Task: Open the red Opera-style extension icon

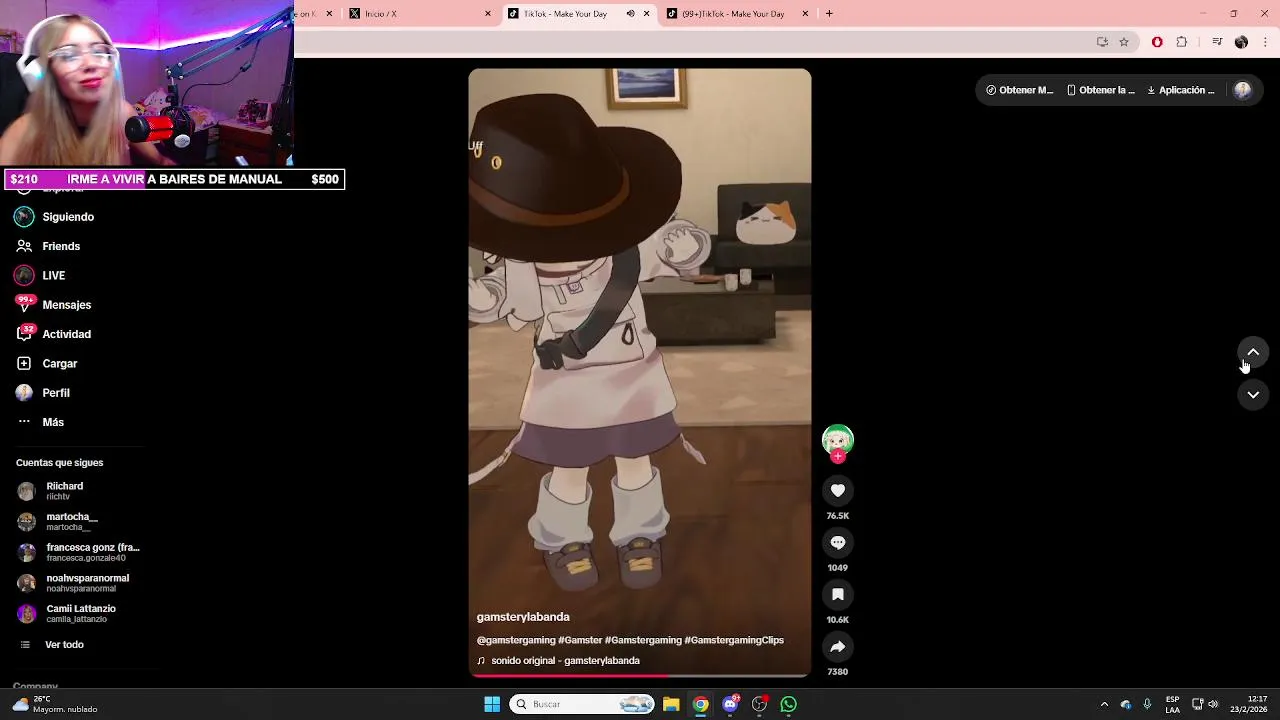Action: click(1157, 42)
